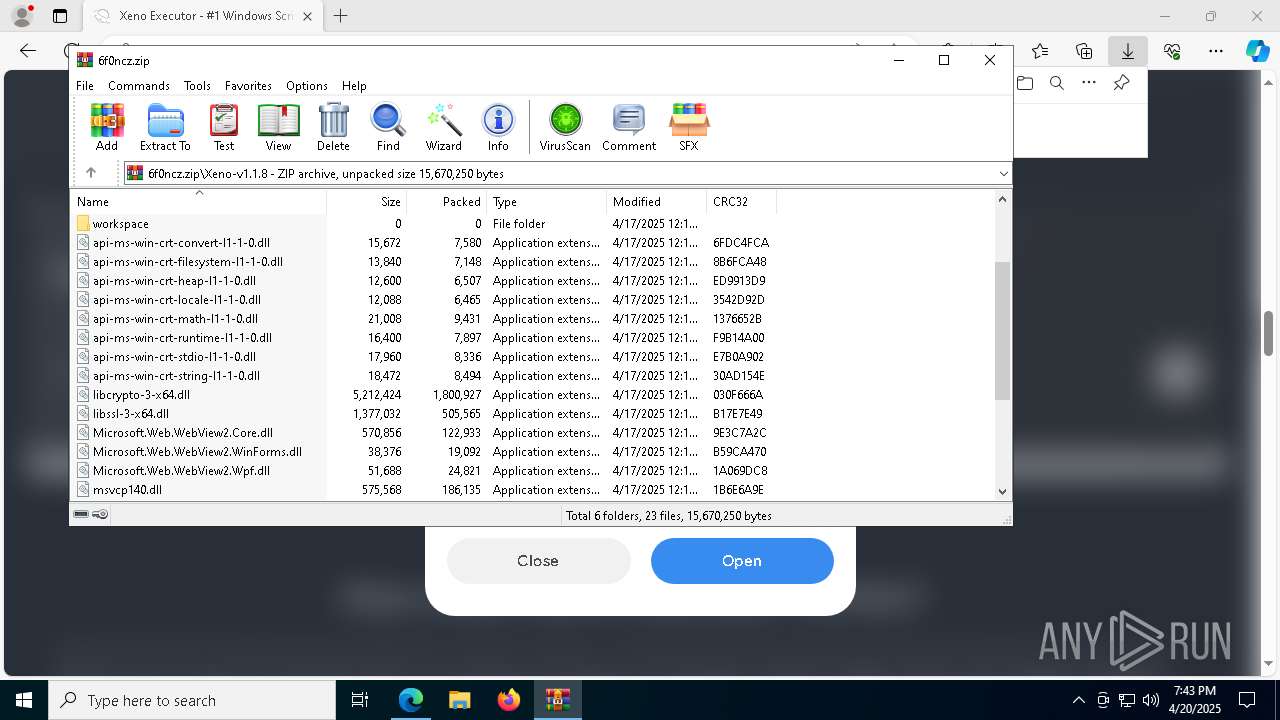Open the Commands menu

(x=139, y=86)
